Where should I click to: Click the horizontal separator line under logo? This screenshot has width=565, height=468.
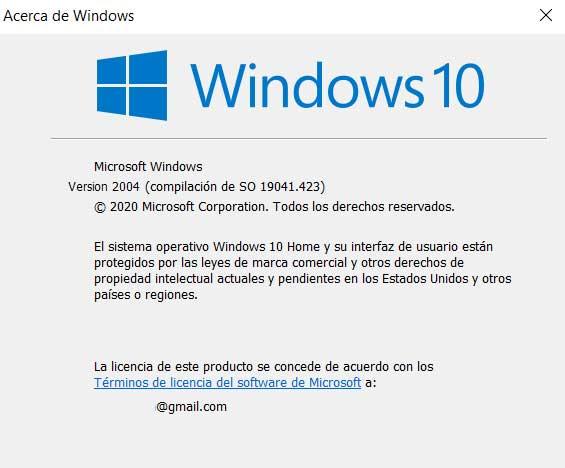pyautogui.click(x=299, y=138)
